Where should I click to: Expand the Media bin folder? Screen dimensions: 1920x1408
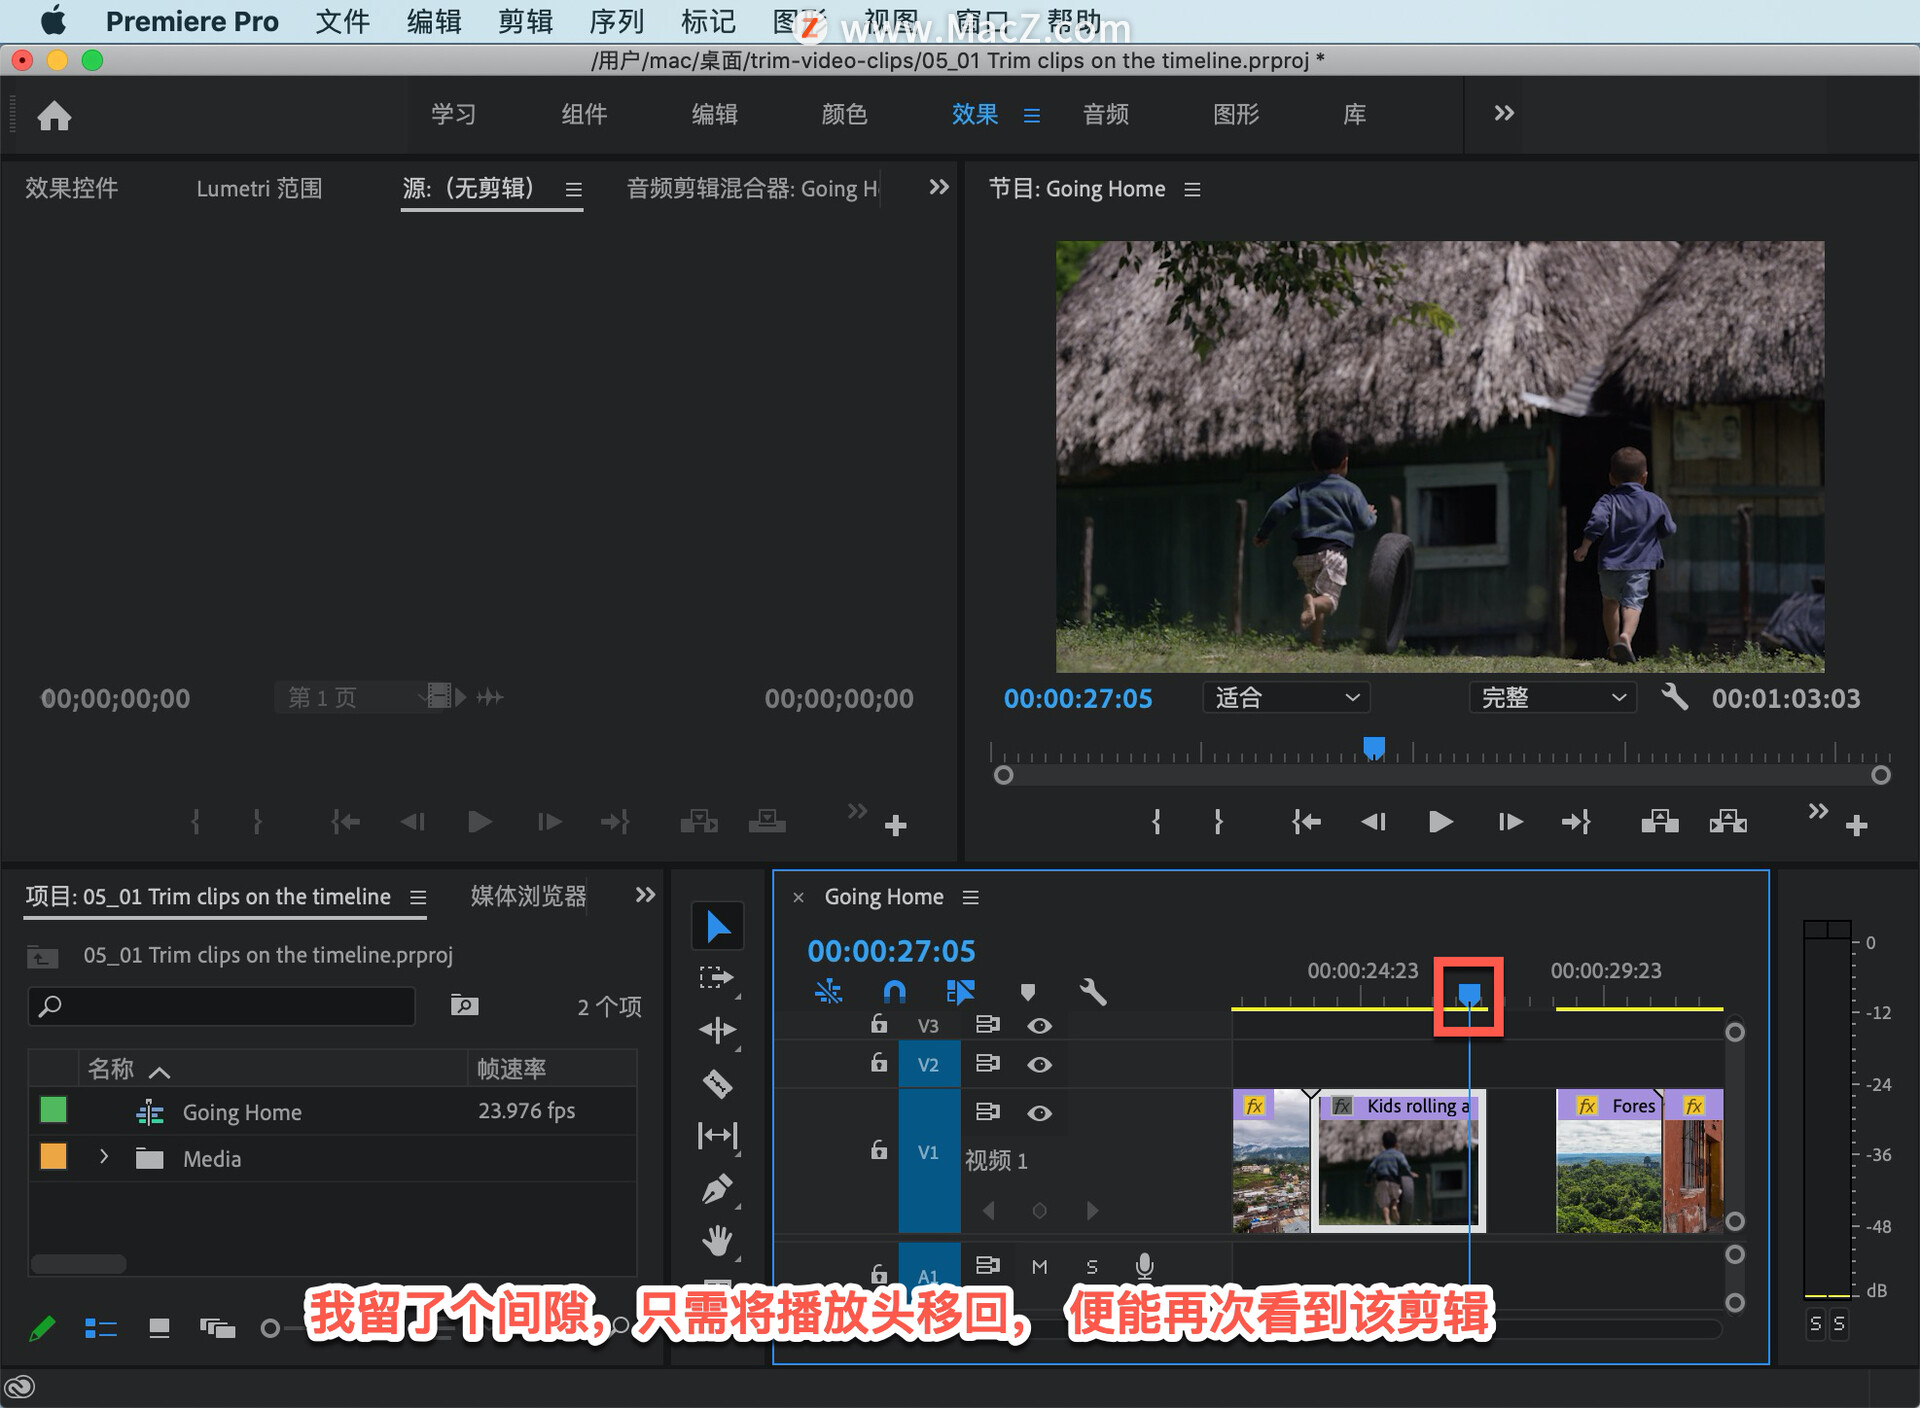[104, 1157]
